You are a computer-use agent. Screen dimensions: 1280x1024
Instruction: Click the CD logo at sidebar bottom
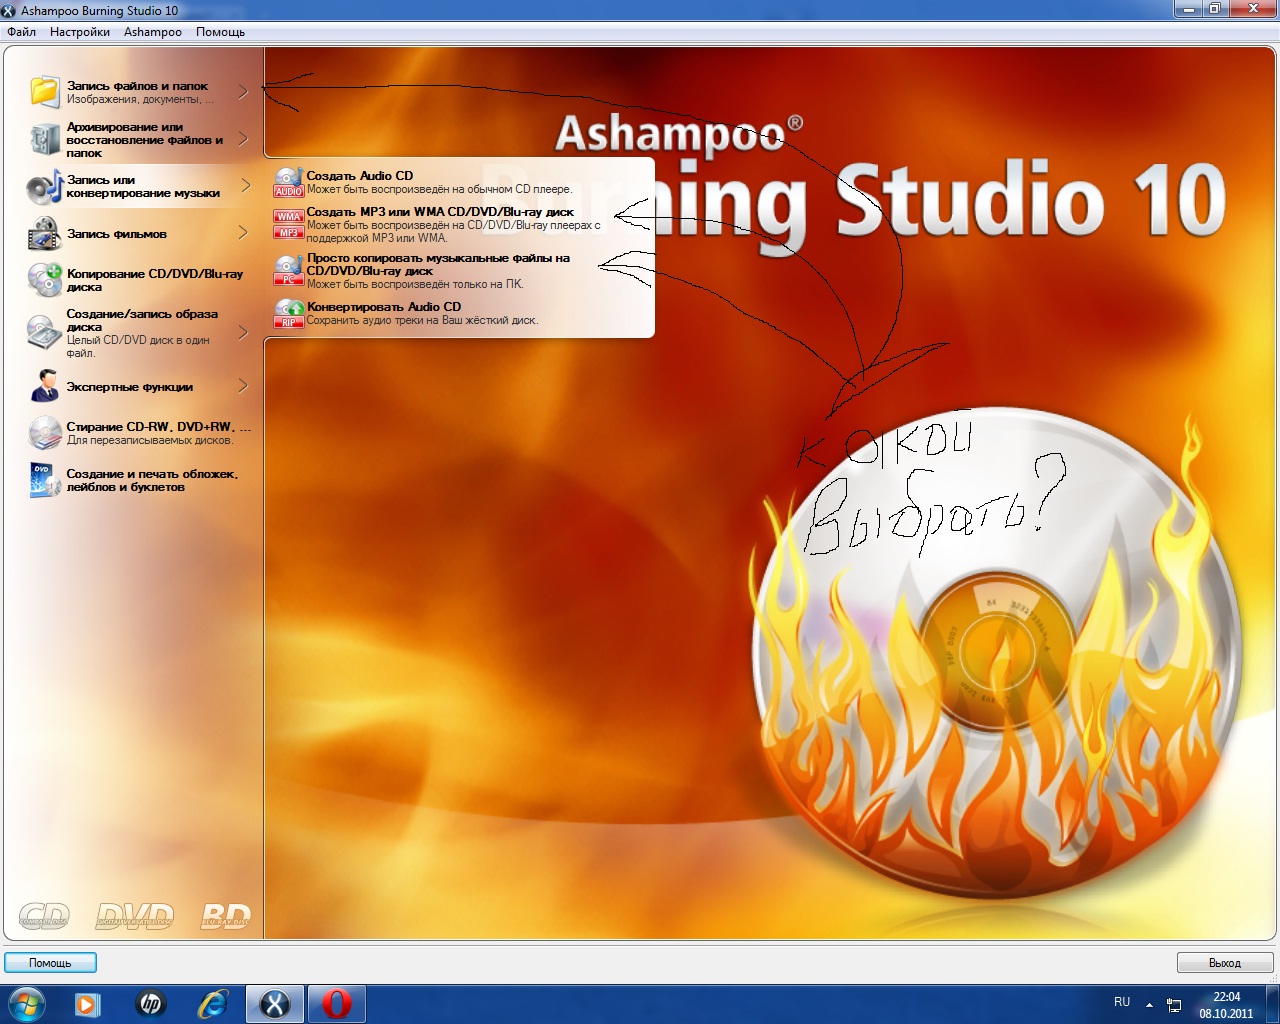(45, 915)
